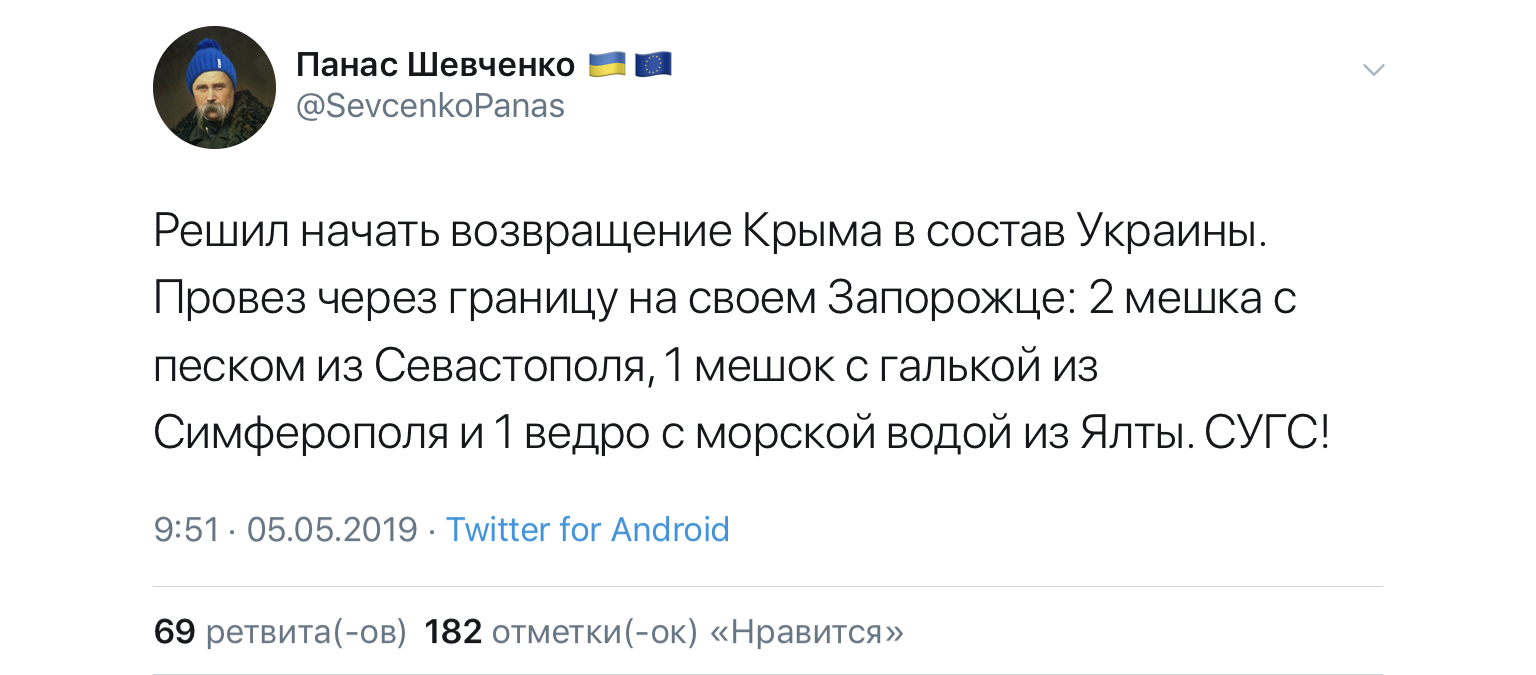The height and width of the screenshot is (675, 1536).
Task: Click the ретвита(-ов) label
Action: click(x=306, y=632)
